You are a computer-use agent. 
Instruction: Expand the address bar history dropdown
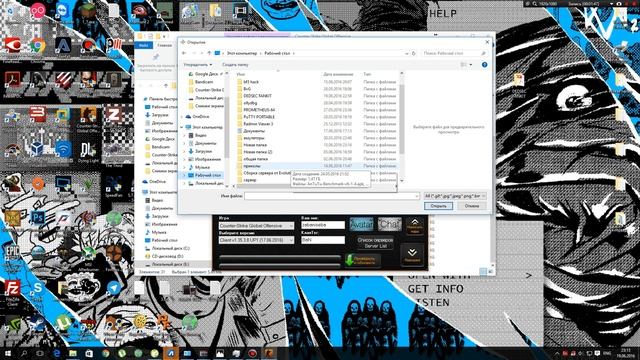click(x=407, y=53)
